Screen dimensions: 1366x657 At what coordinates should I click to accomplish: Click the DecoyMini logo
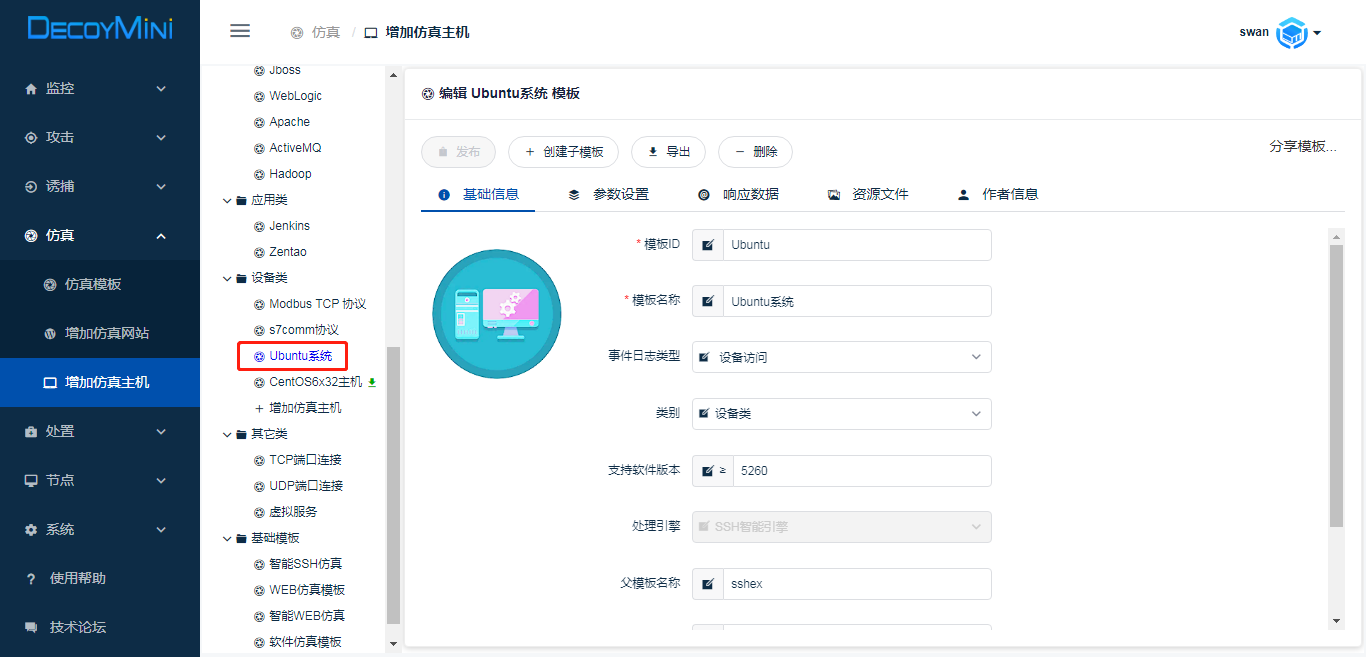[100, 29]
